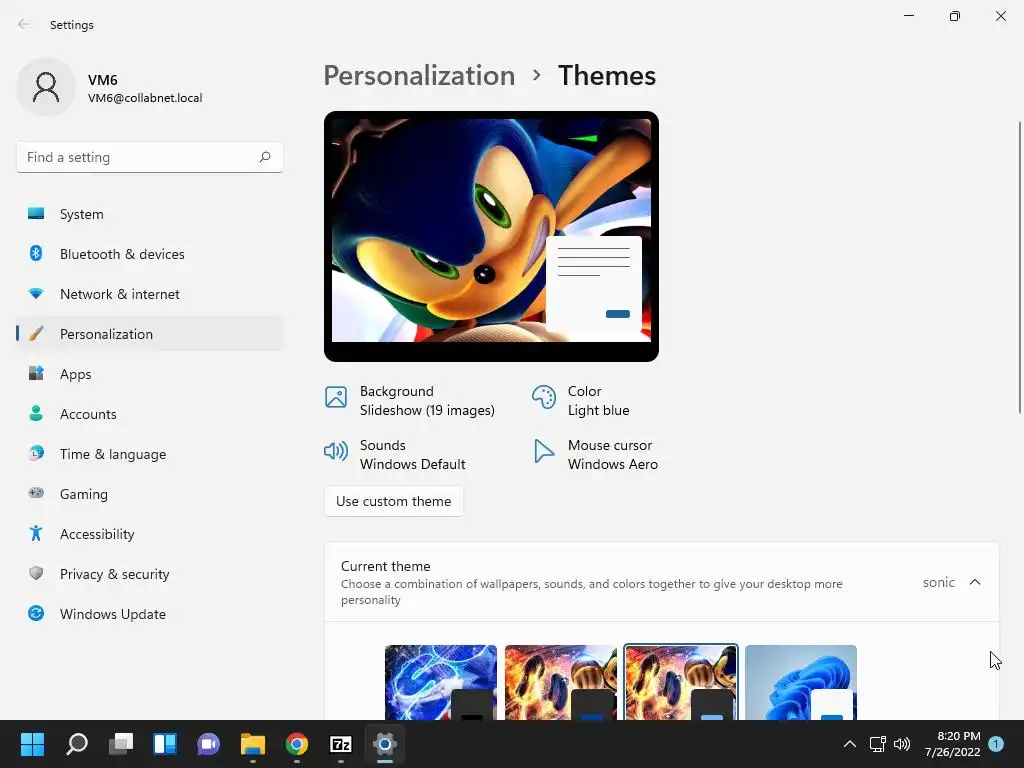This screenshot has width=1024, height=768.
Task: Go back with the Settings back arrow
Action: point(24,24)
